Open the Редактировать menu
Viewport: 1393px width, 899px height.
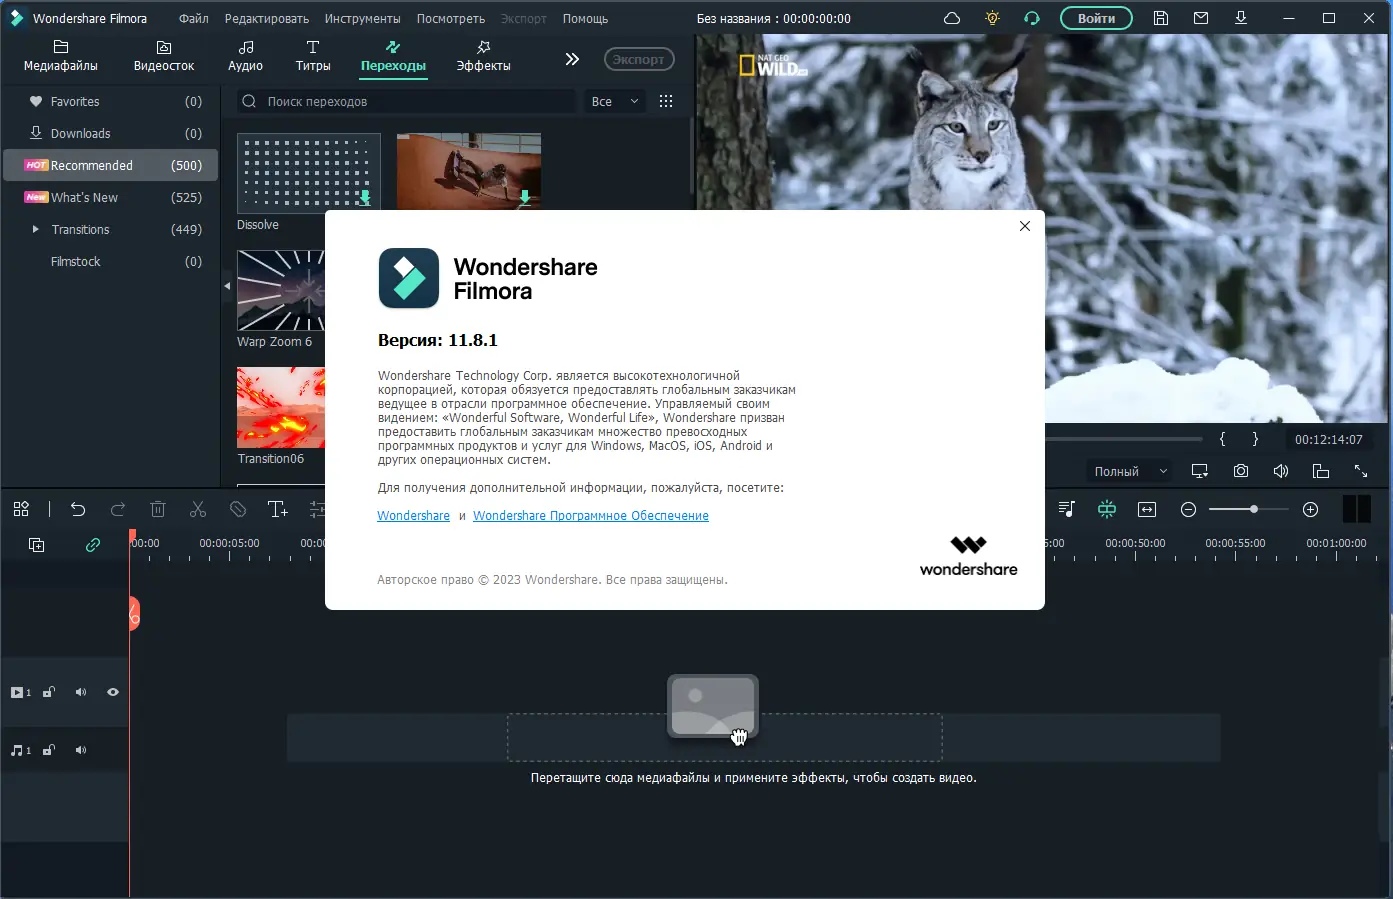[x=267, y=18]
